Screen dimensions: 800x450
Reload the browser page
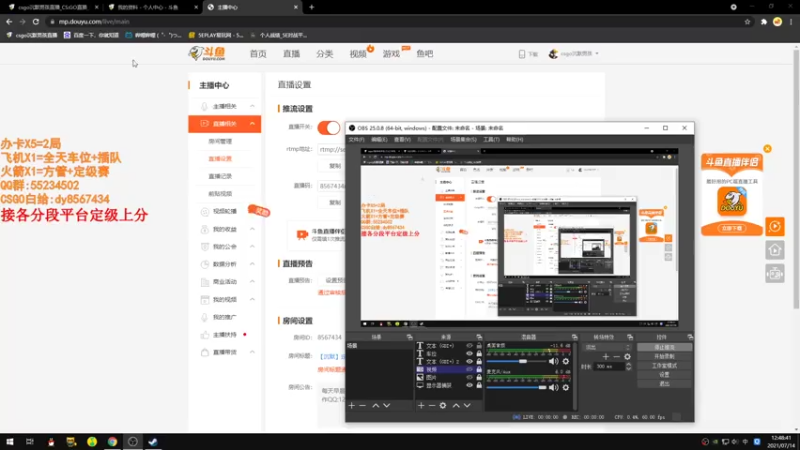point(36,21)
